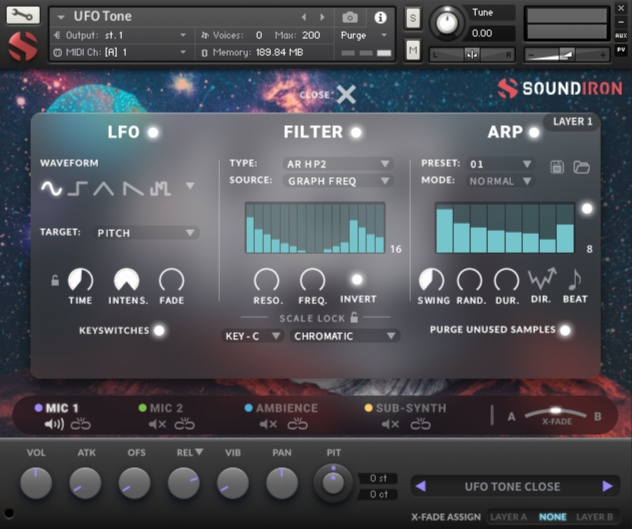Click the LFO INTENS. knob

127,280
